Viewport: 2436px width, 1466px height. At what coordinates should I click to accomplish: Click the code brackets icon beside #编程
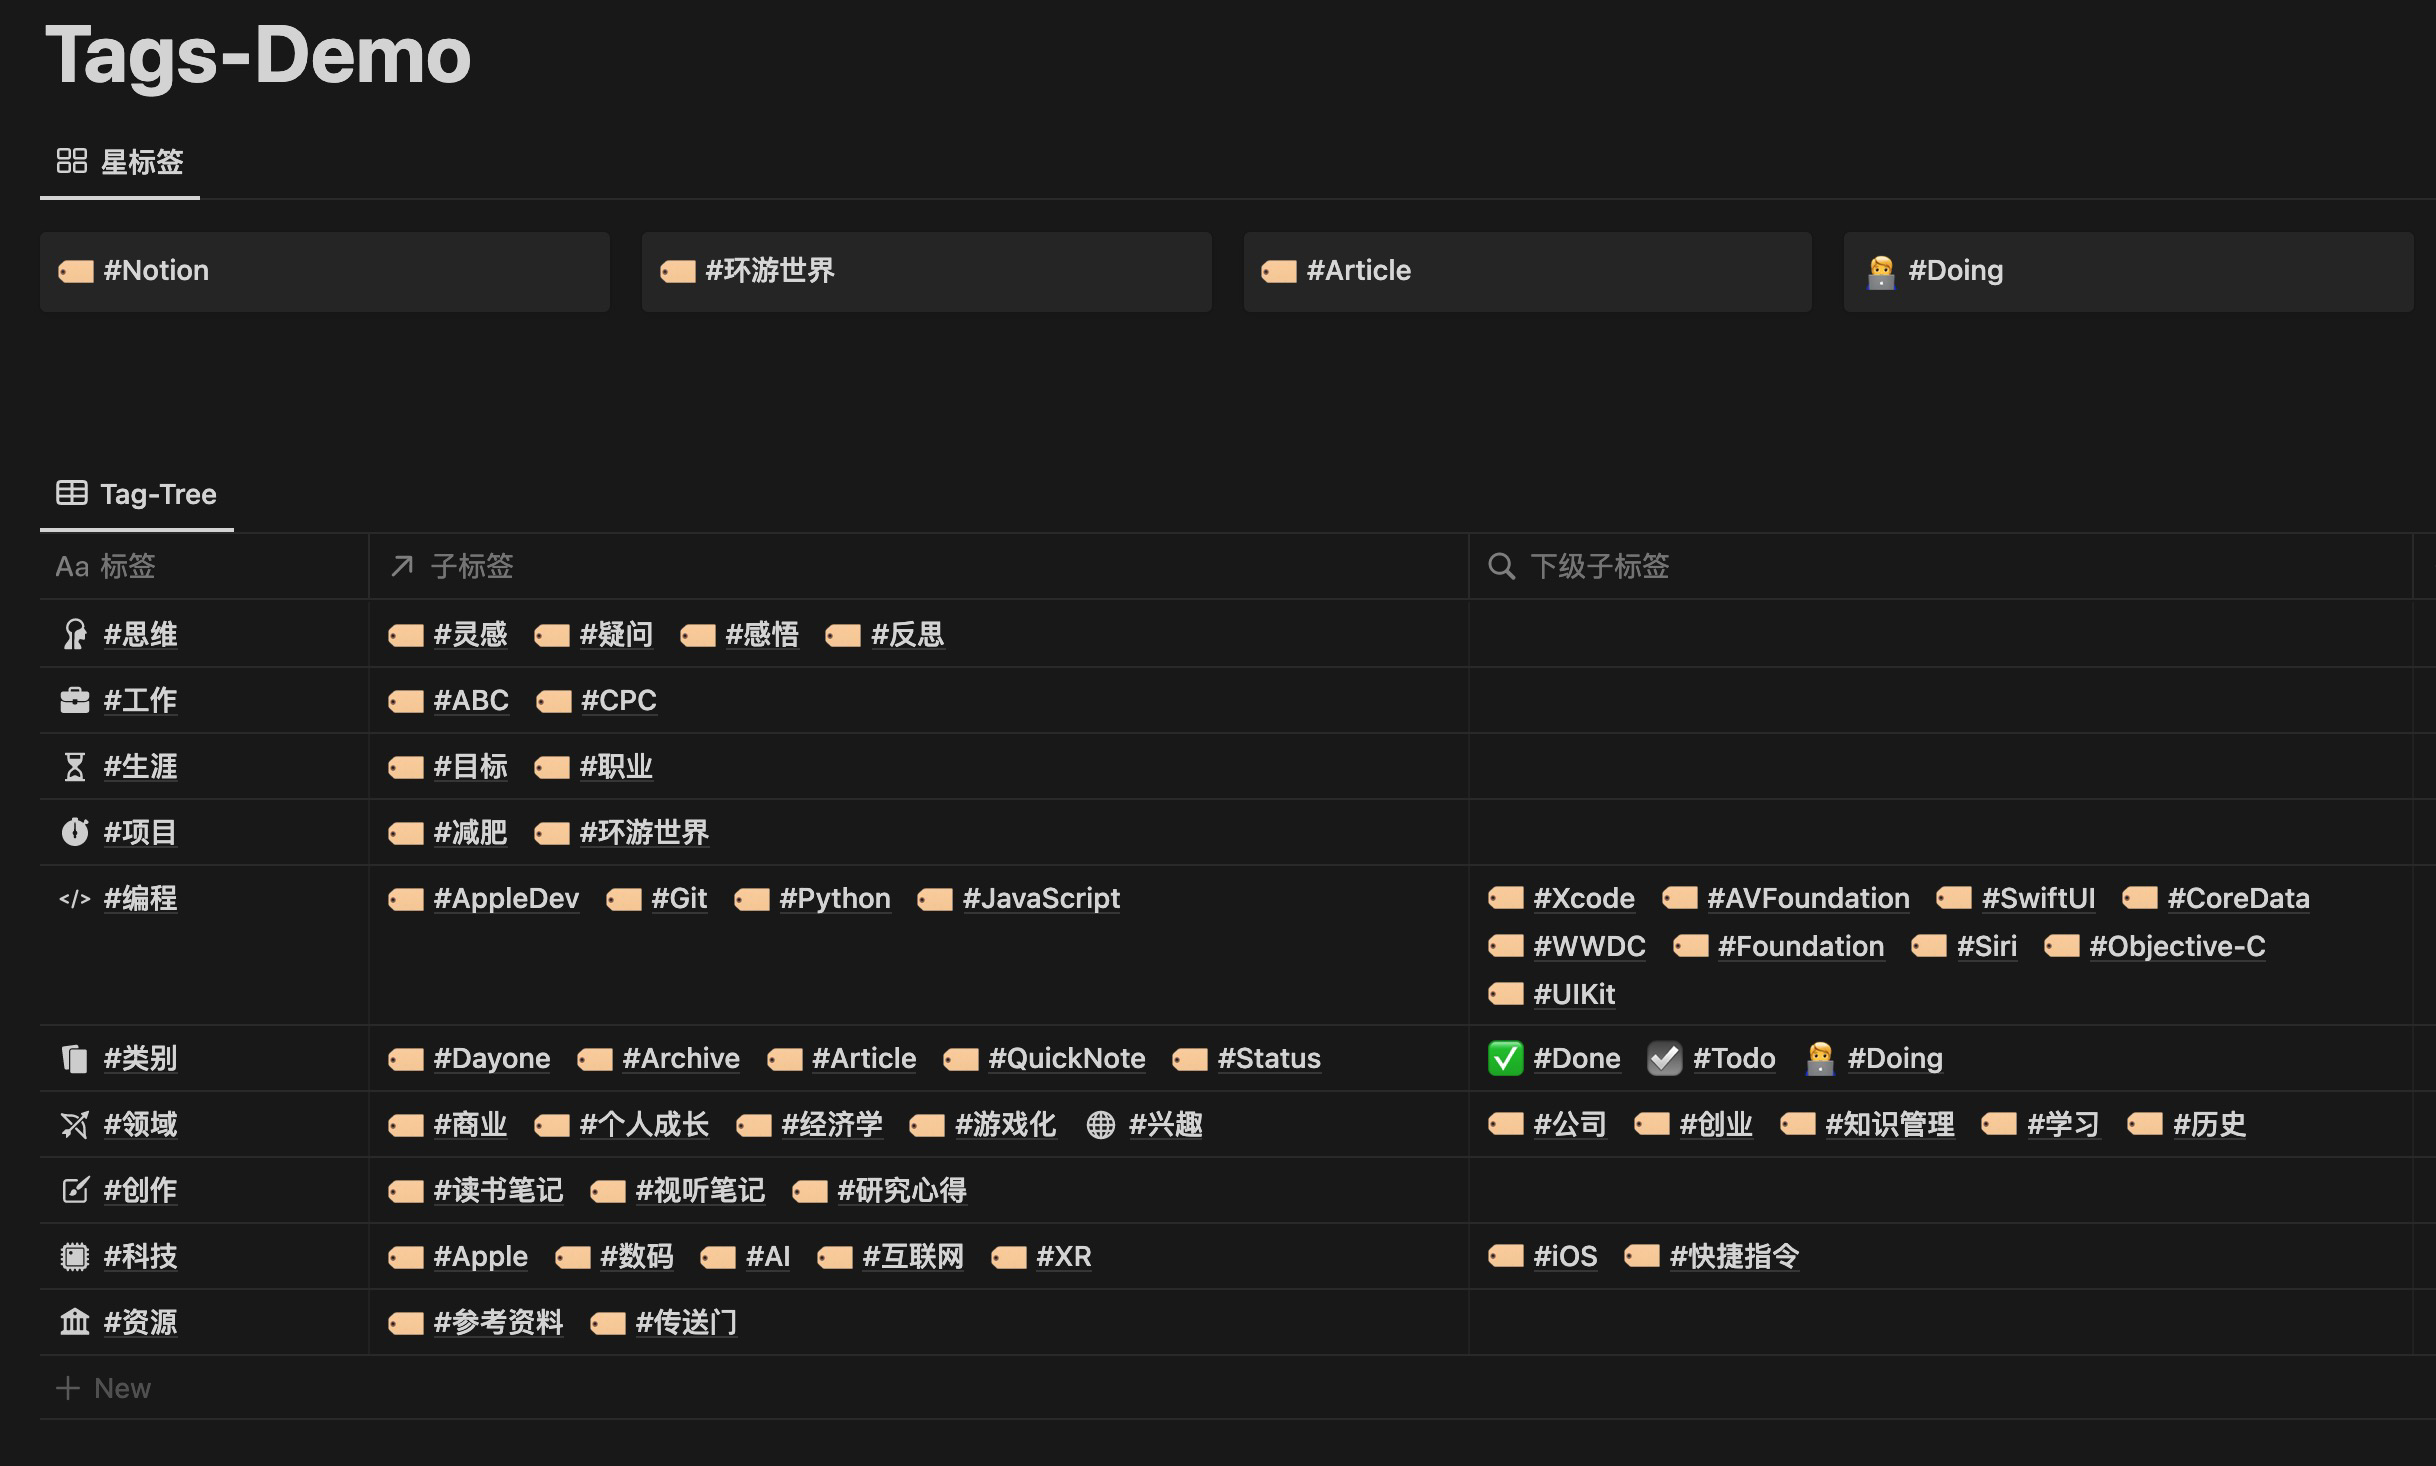[75, 898]
